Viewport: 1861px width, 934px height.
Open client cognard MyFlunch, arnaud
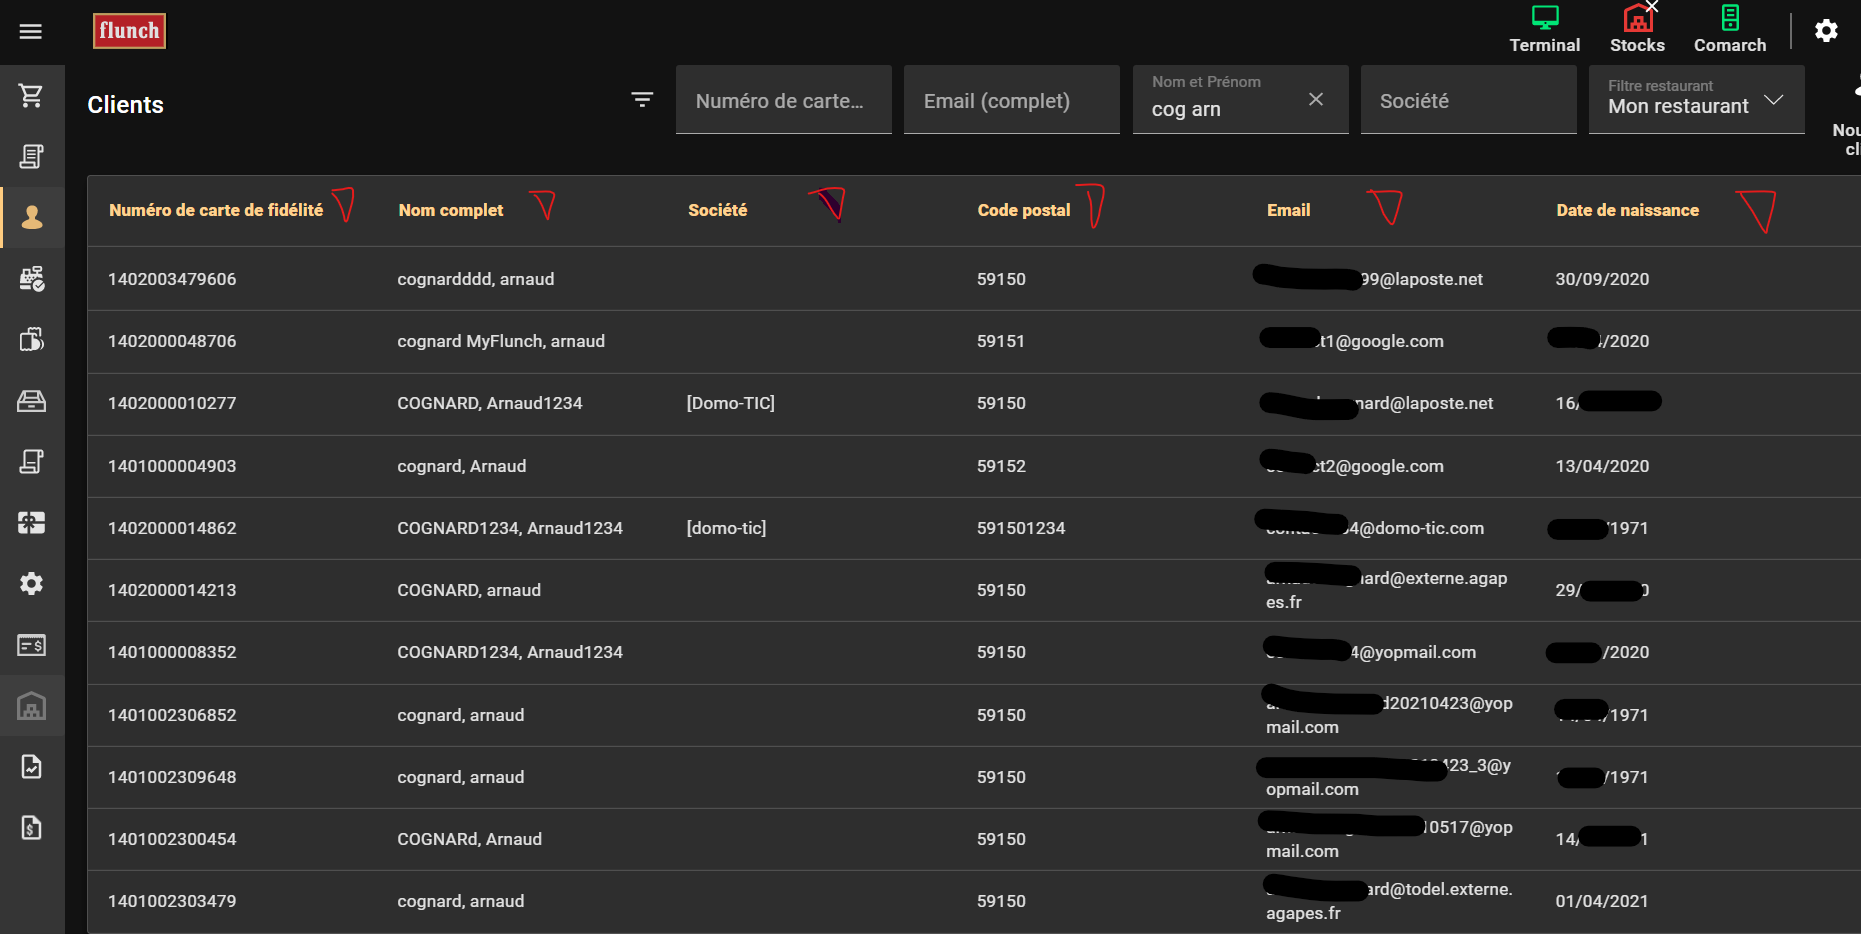501,341
